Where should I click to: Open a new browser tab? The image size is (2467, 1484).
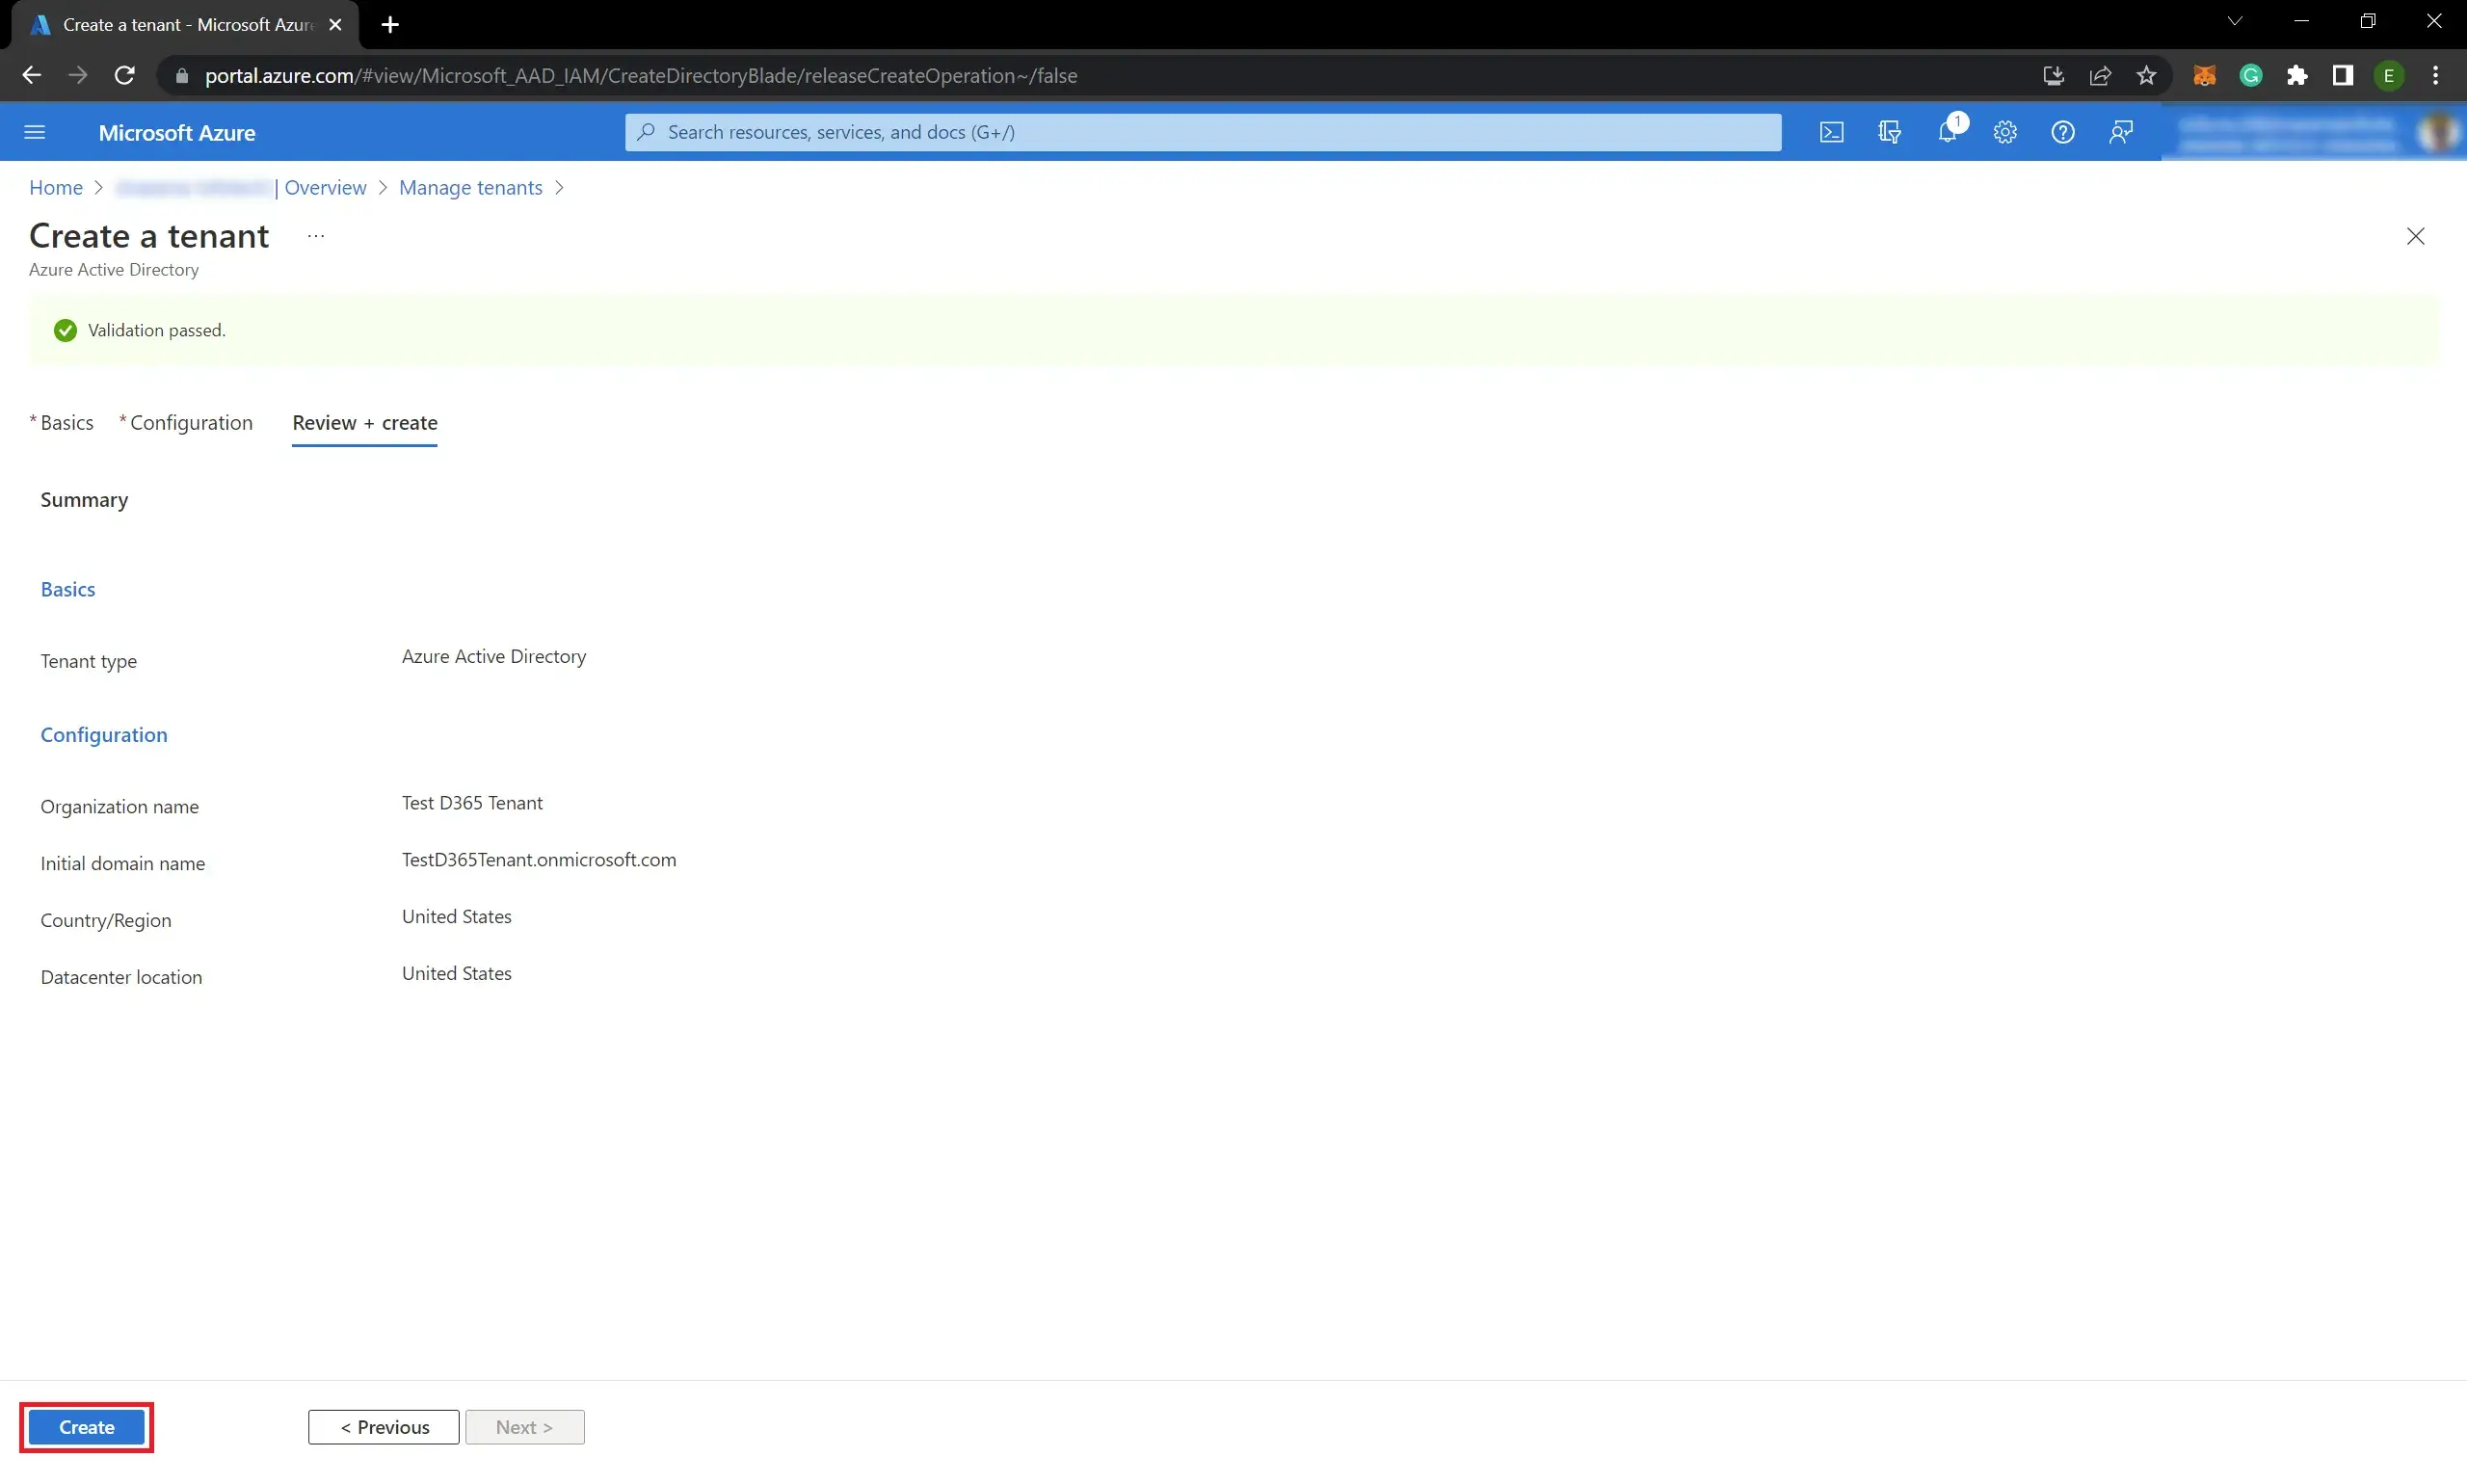(x=390, y=24)
